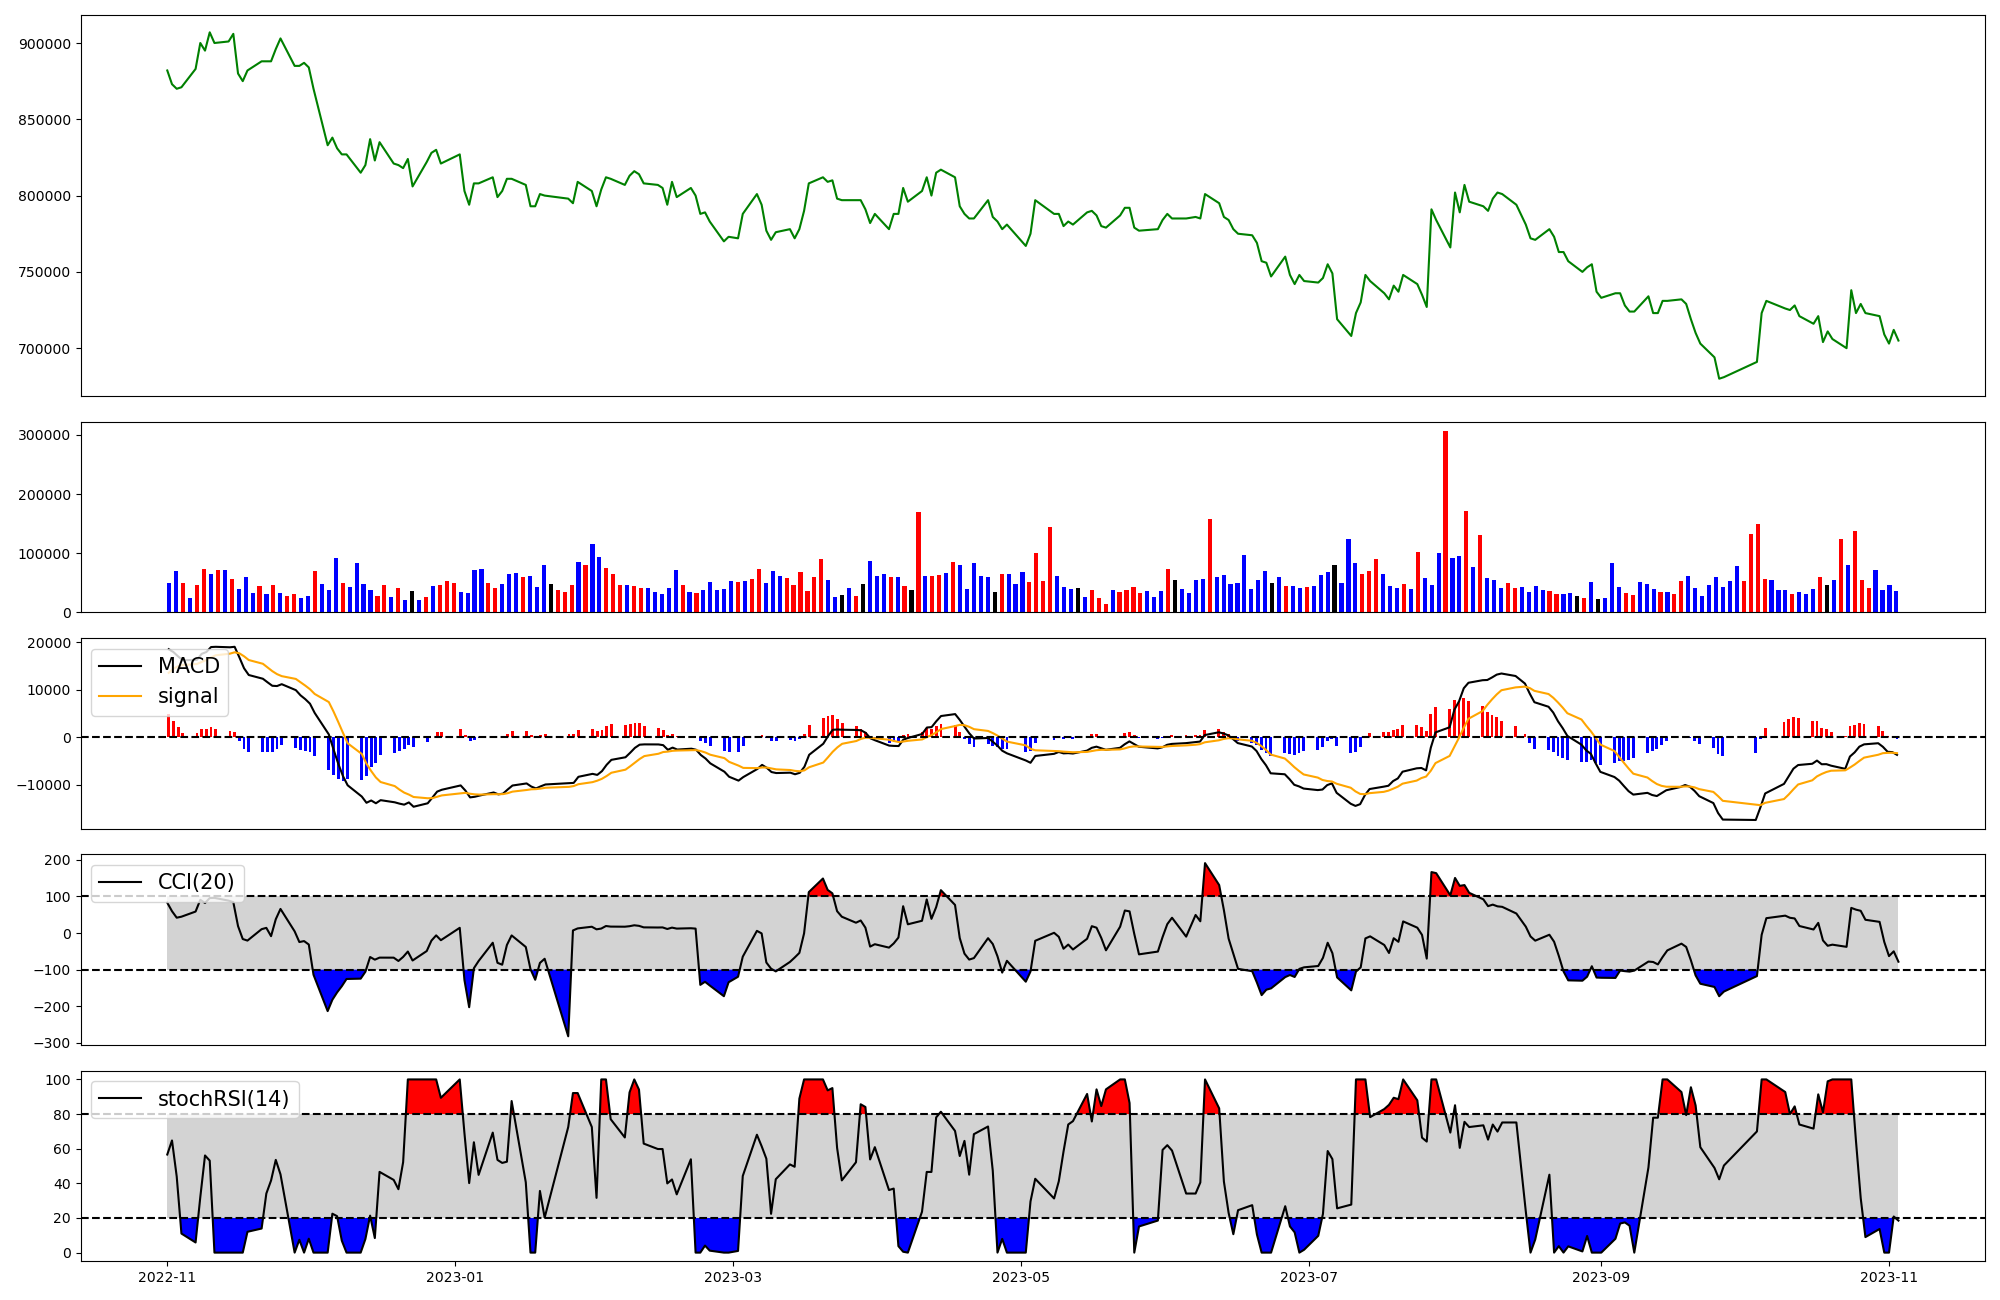Click the stochRSI(14) legend label

223,1099
